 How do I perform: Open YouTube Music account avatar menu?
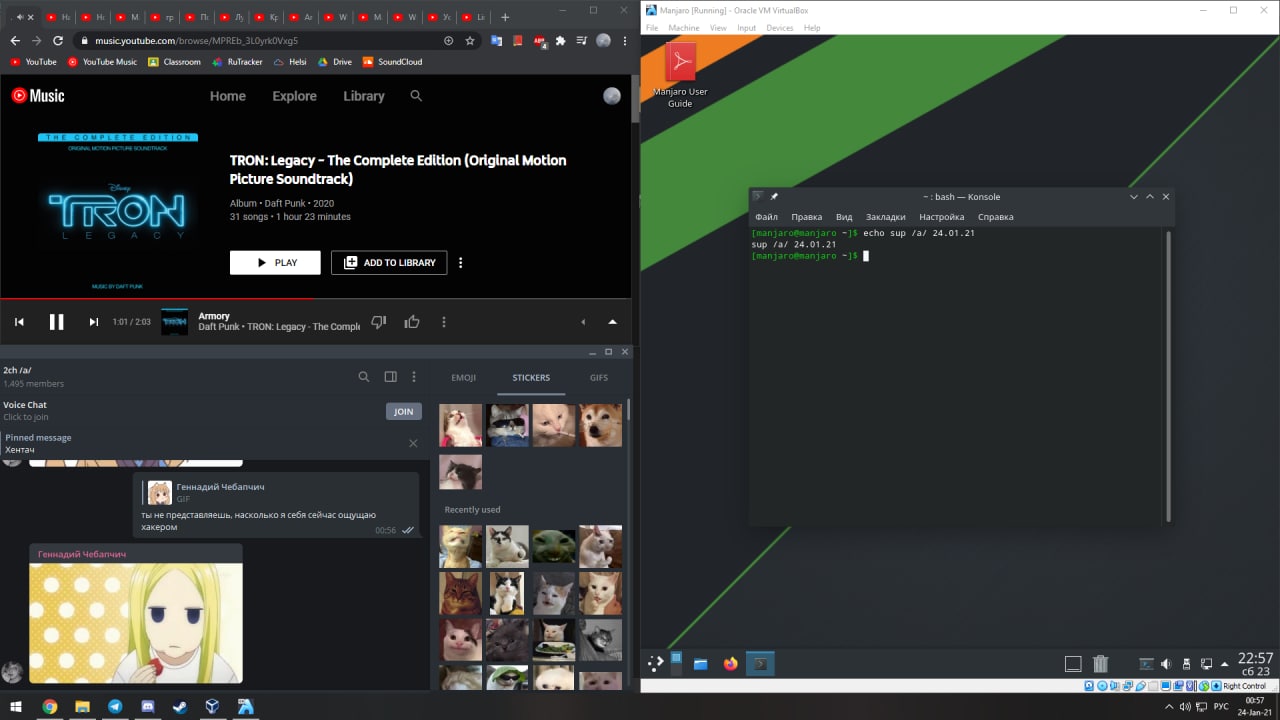[612, 96]
